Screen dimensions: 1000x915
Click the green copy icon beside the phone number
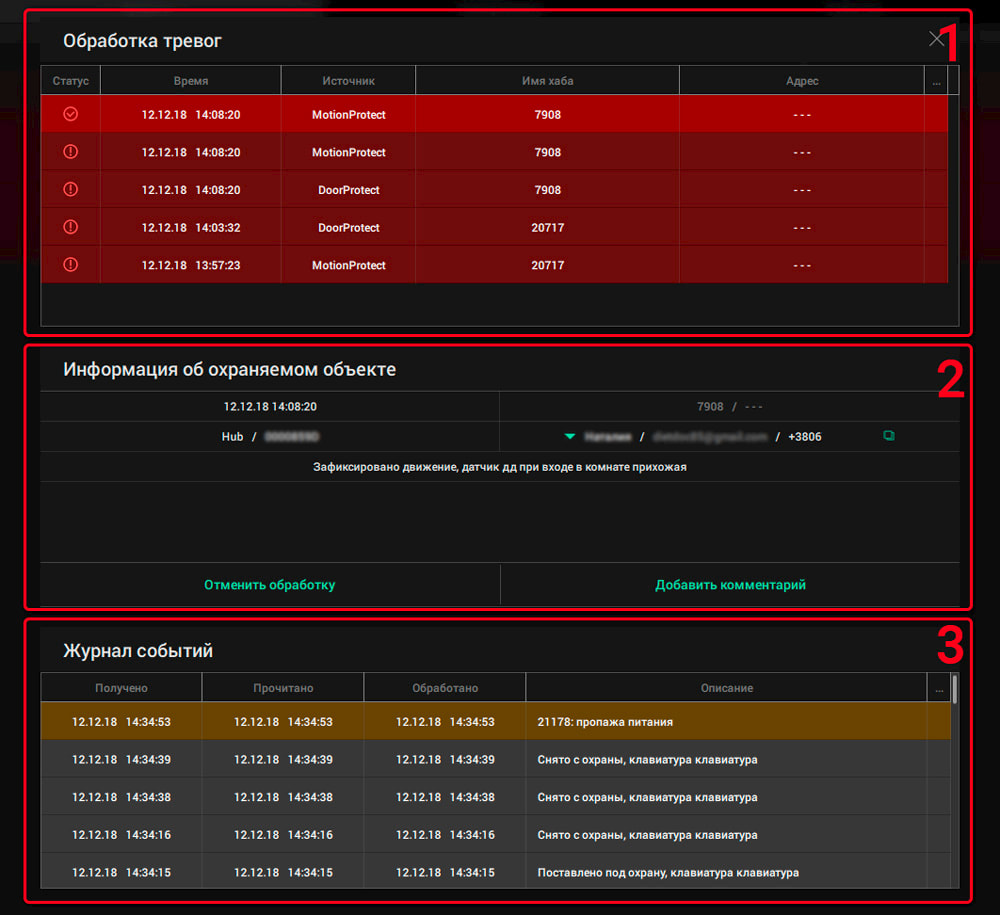889,436
